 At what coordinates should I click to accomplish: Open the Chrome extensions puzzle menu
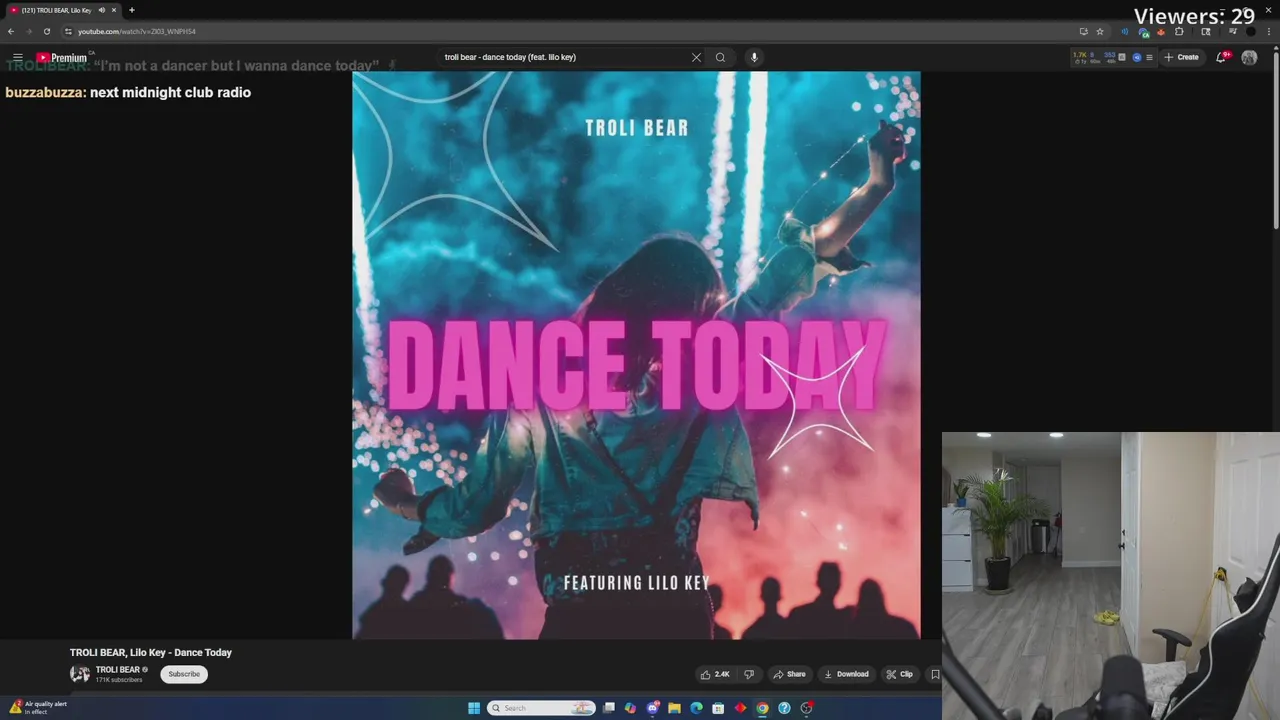1179,31
